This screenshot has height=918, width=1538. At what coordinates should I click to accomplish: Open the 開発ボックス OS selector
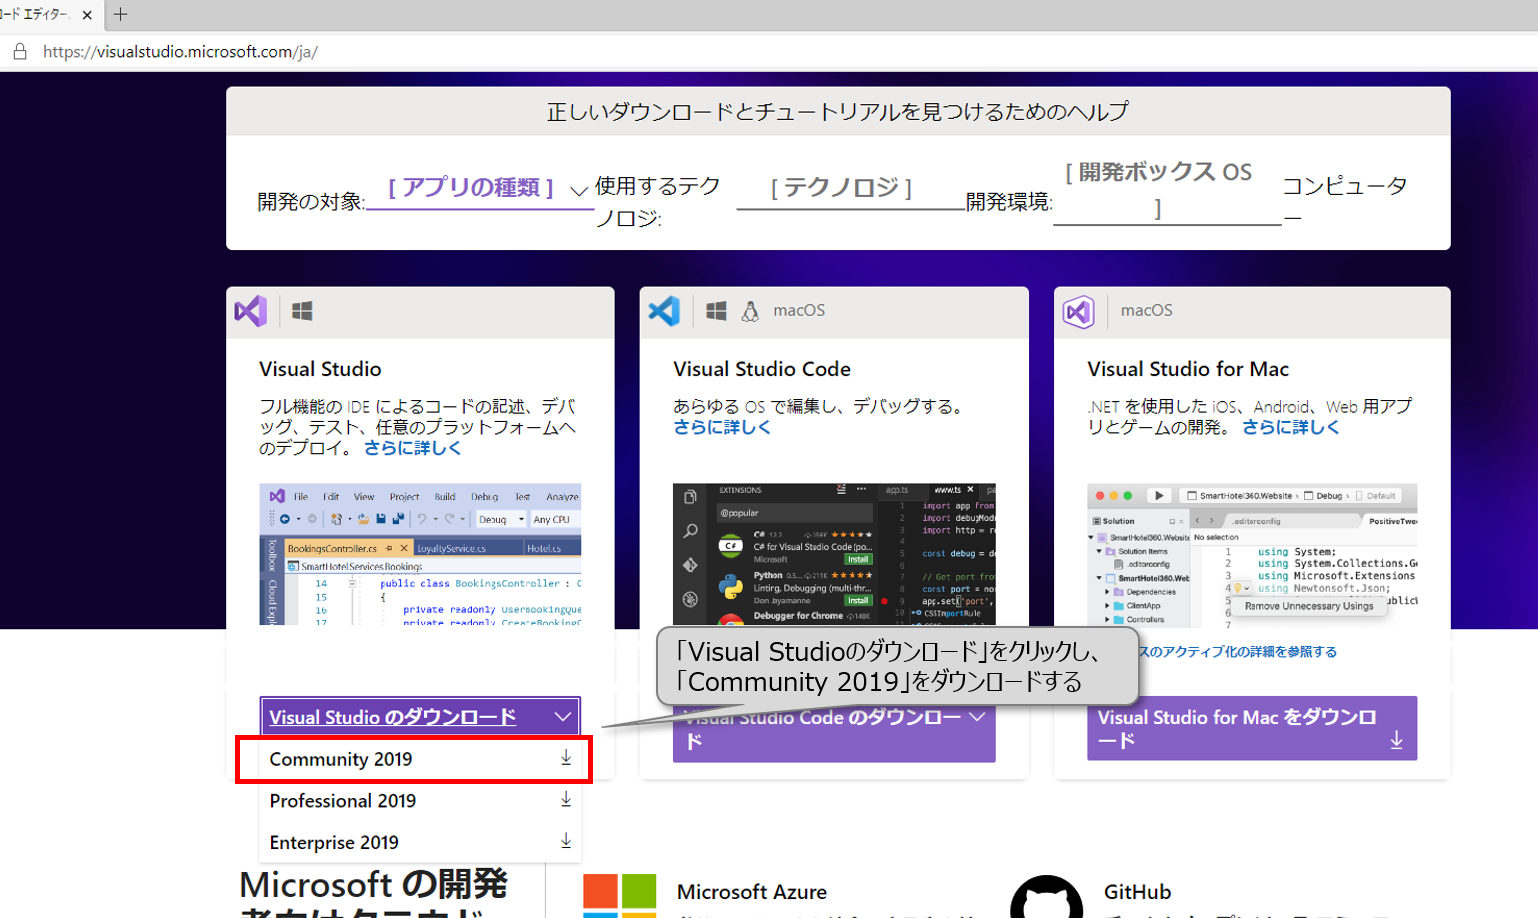(x=1167, y=190)
